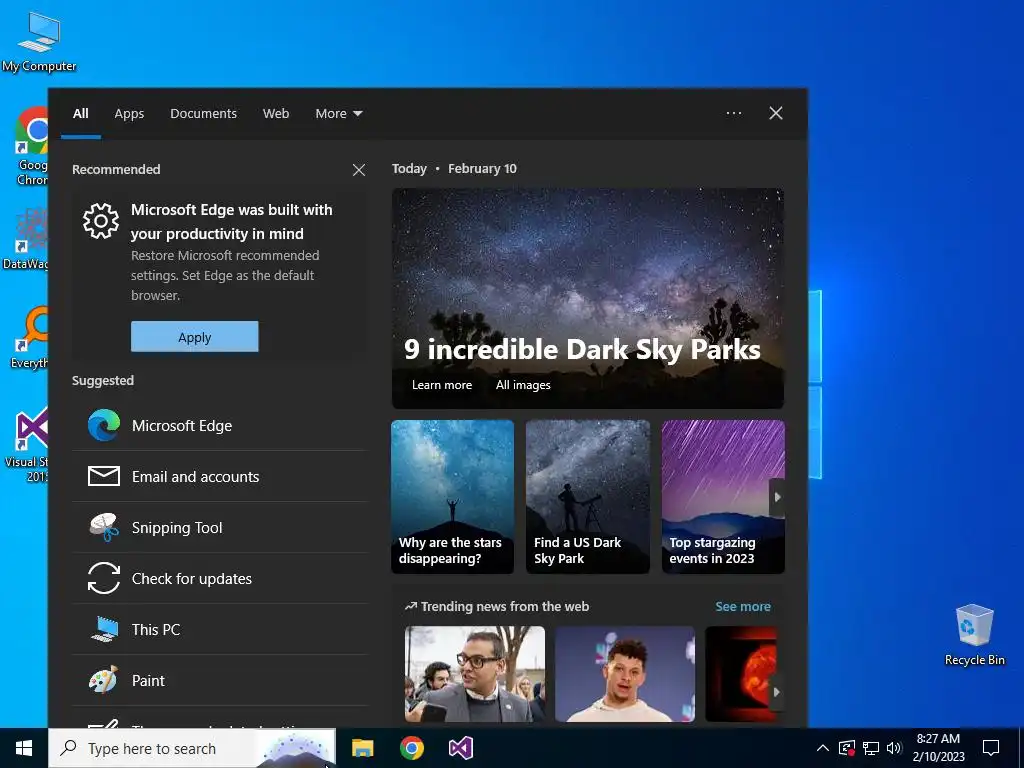Viewport: 1024px width, 768px height.
Task: Open the volume control in tray
Action: 894,748
